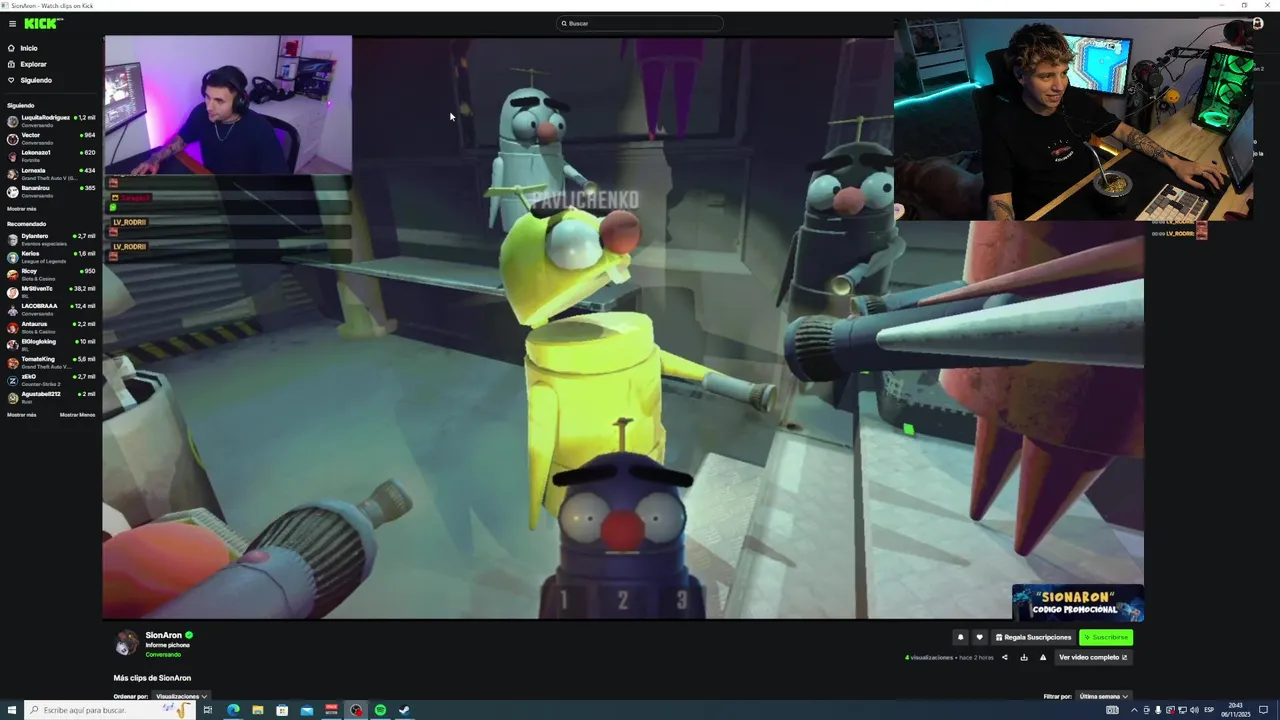Open the Windows Start menu
This screenshot has width=1280, height=720.
coord(11,710)
